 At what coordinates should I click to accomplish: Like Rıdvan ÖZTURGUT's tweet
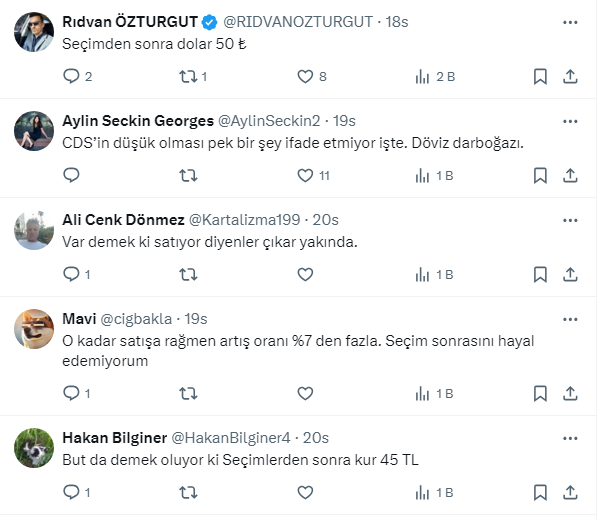point(305,76)
